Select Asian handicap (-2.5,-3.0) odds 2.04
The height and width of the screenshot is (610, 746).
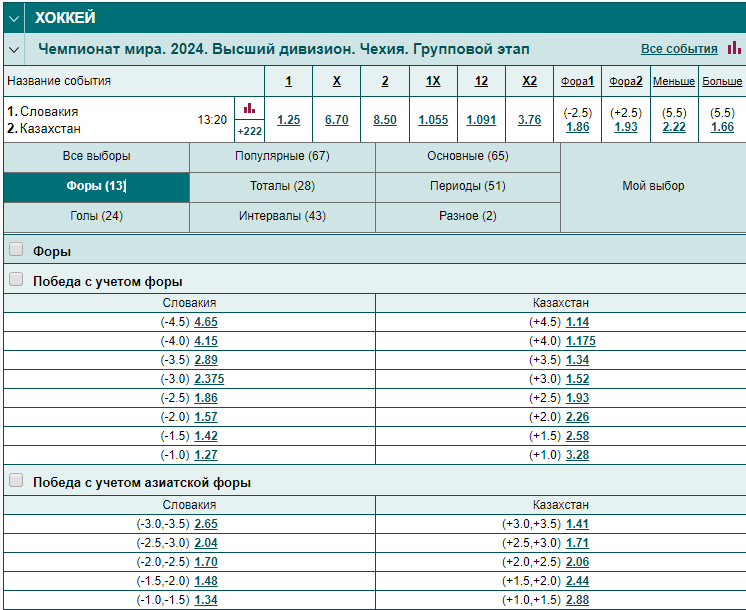(206, 543)
